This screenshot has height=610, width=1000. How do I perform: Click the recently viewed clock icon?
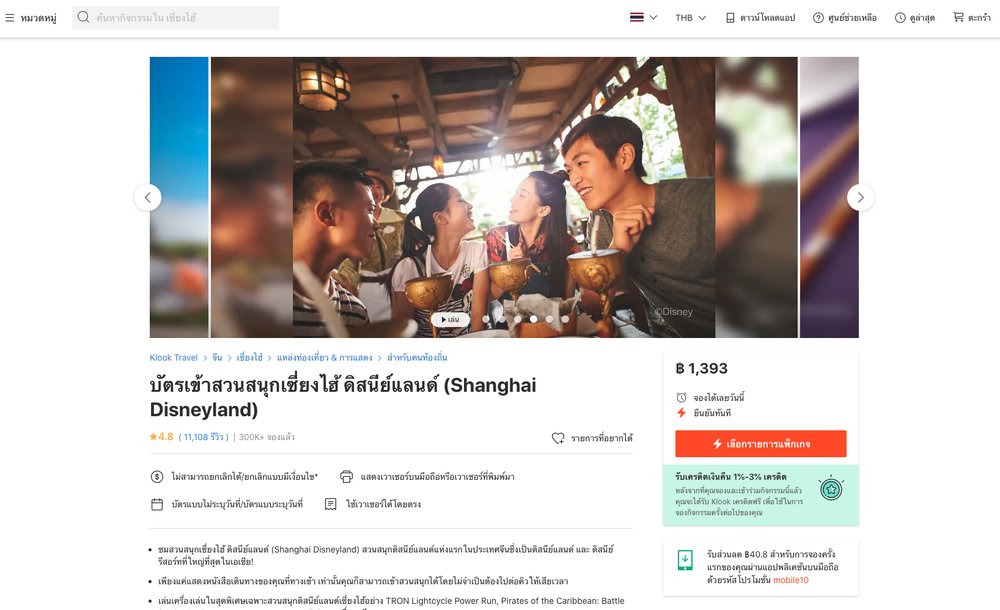click(900, 18)
